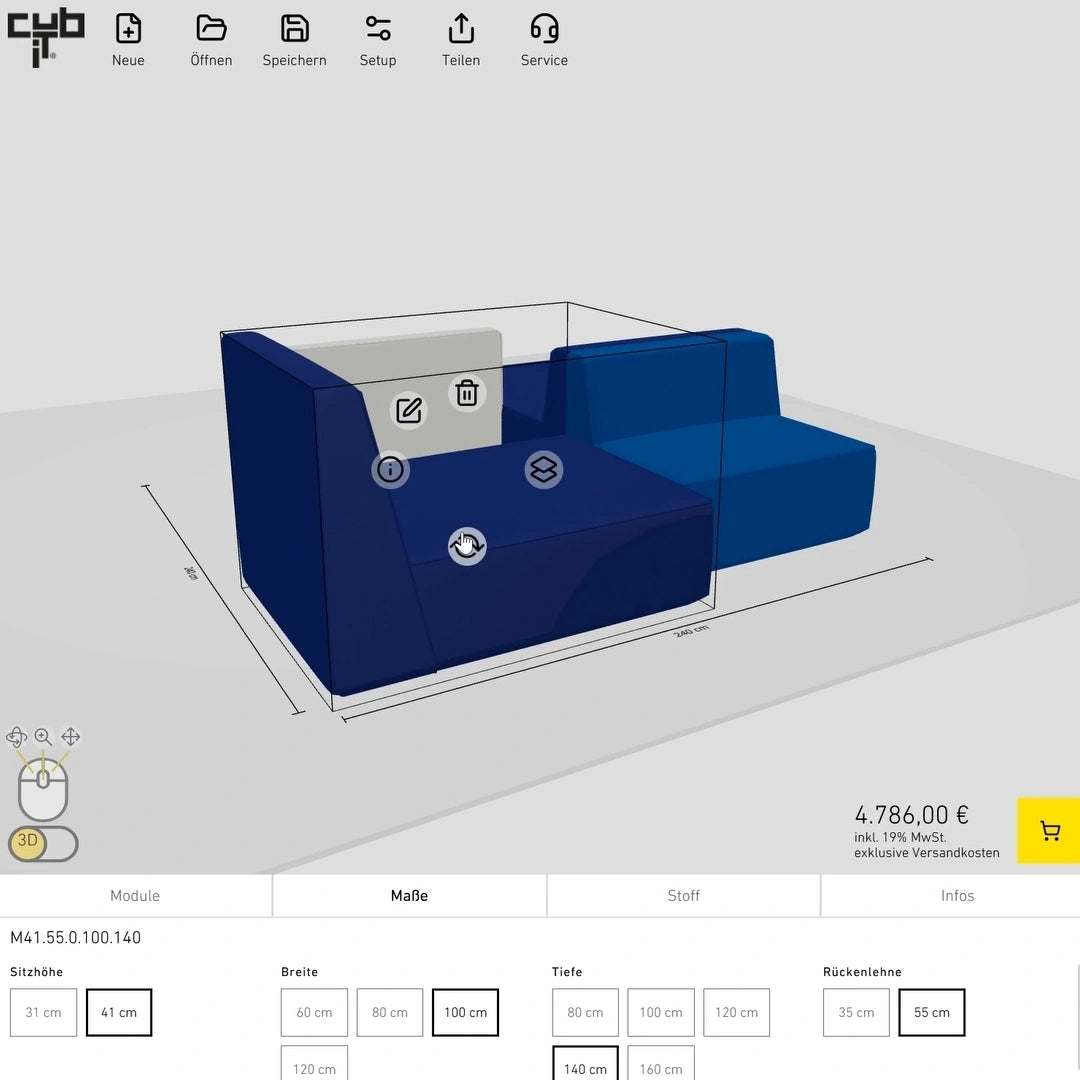Select 31 cm Sitzhöhe option
Image resolution: width=1080 pixels, height=1080 pixels.
(x=43, y=1012)
